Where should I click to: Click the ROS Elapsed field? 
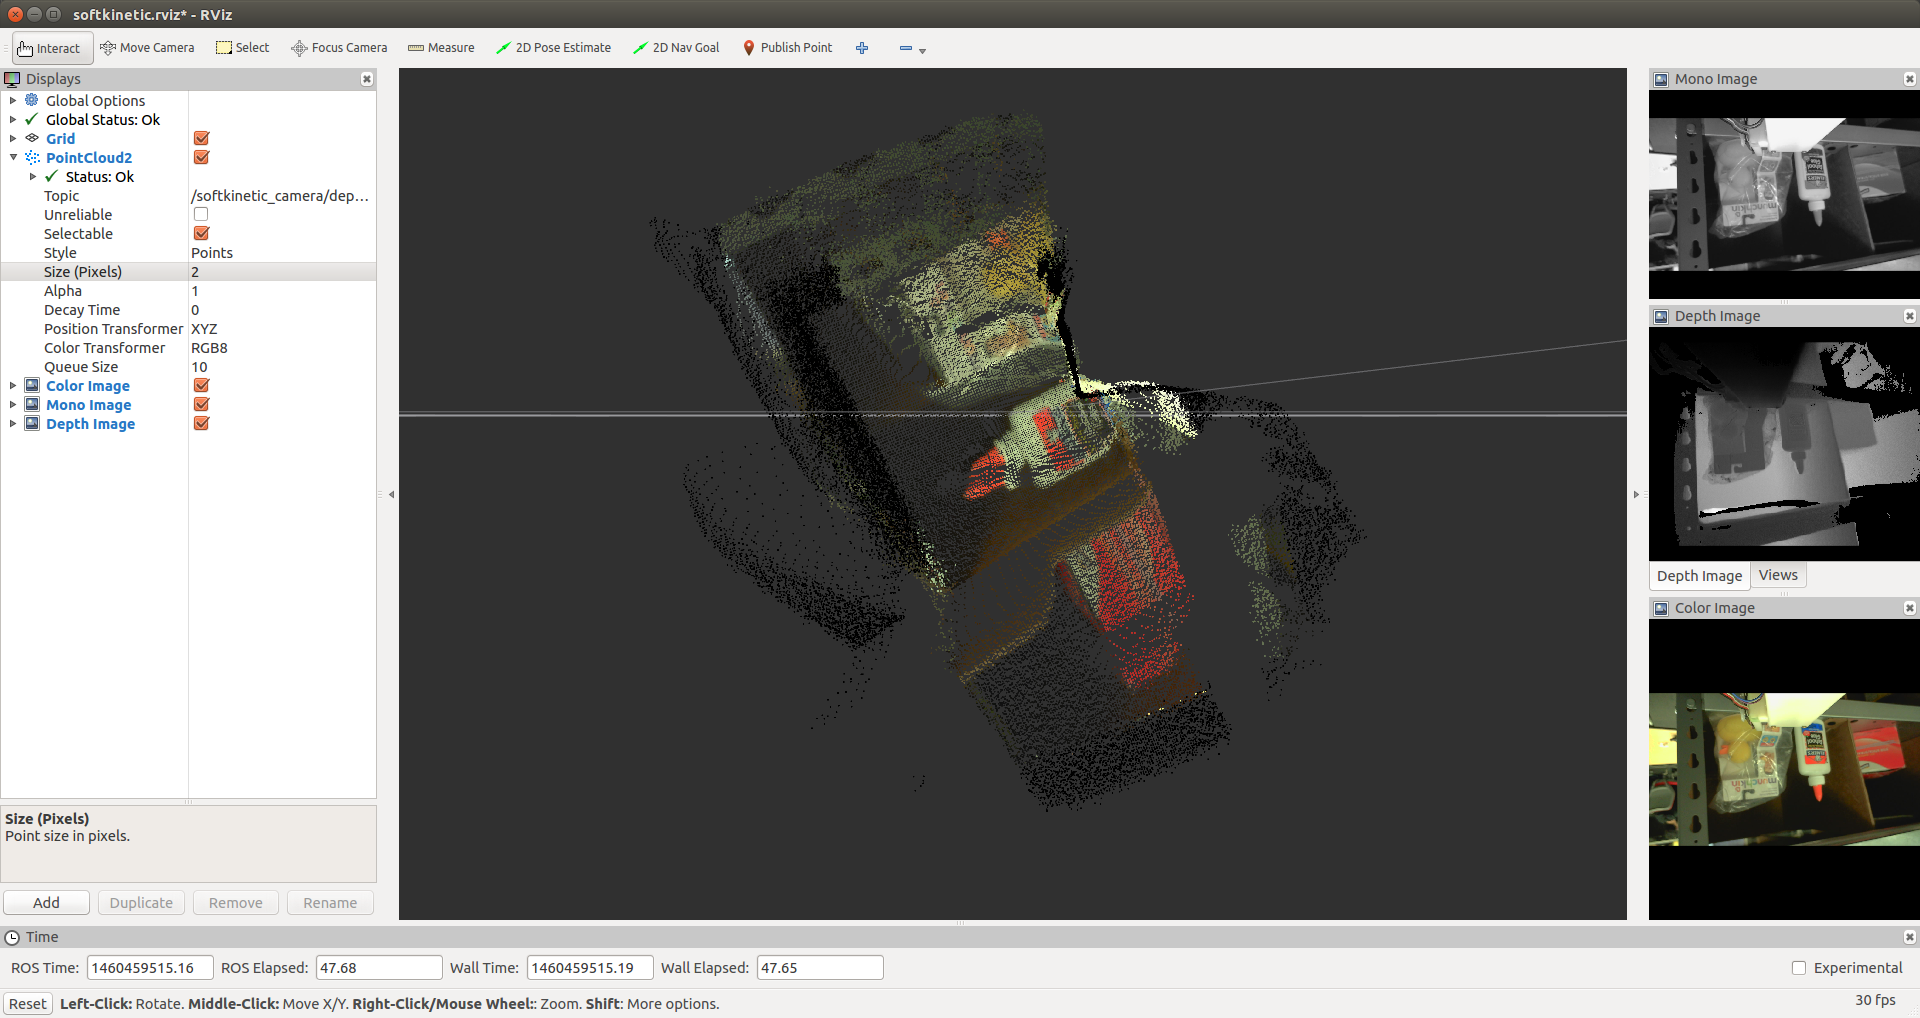(x=379, y=968)
